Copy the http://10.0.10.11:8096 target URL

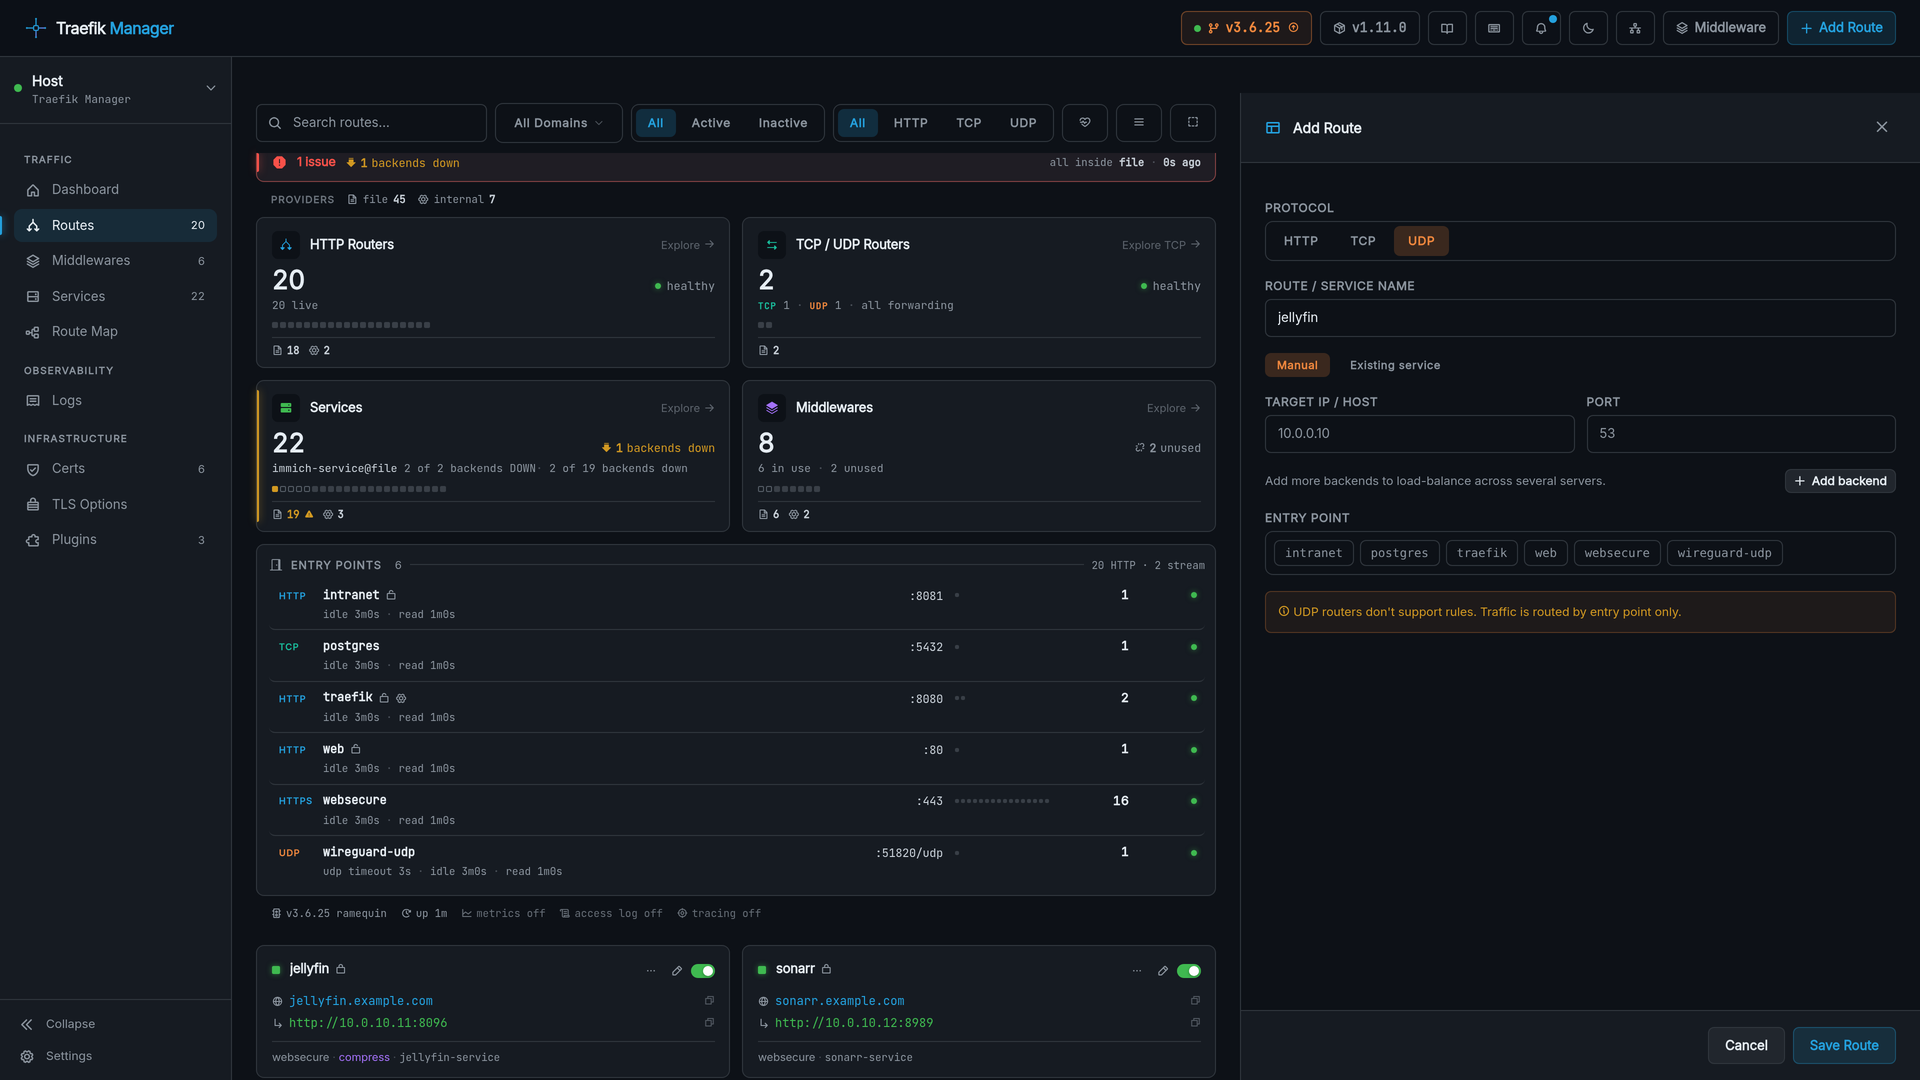(x=709, y=1023)
